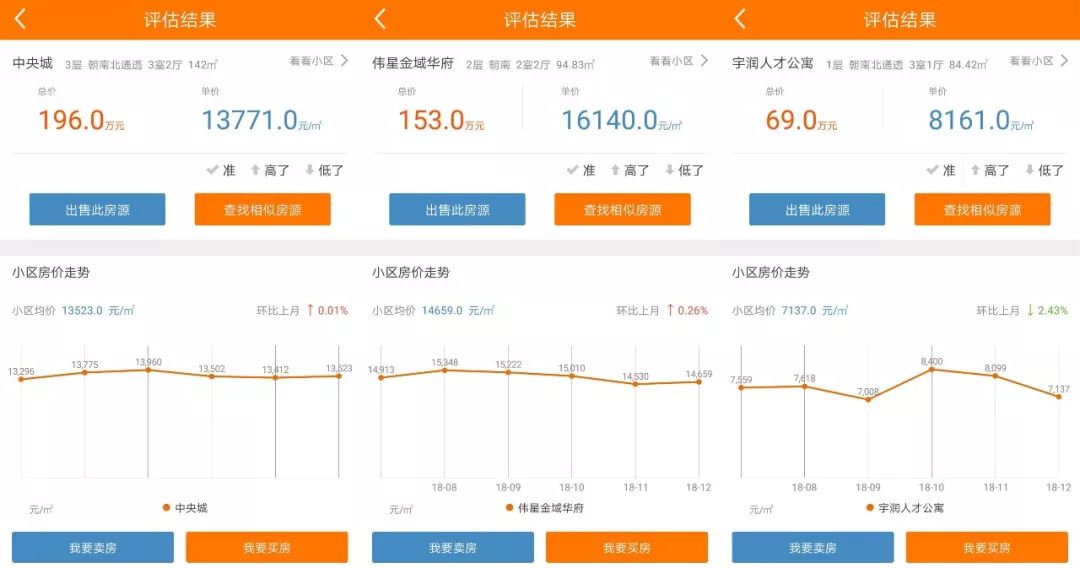Tap 我要卖房 under 宇润人才公寓 chart

[x=813, y=547]
